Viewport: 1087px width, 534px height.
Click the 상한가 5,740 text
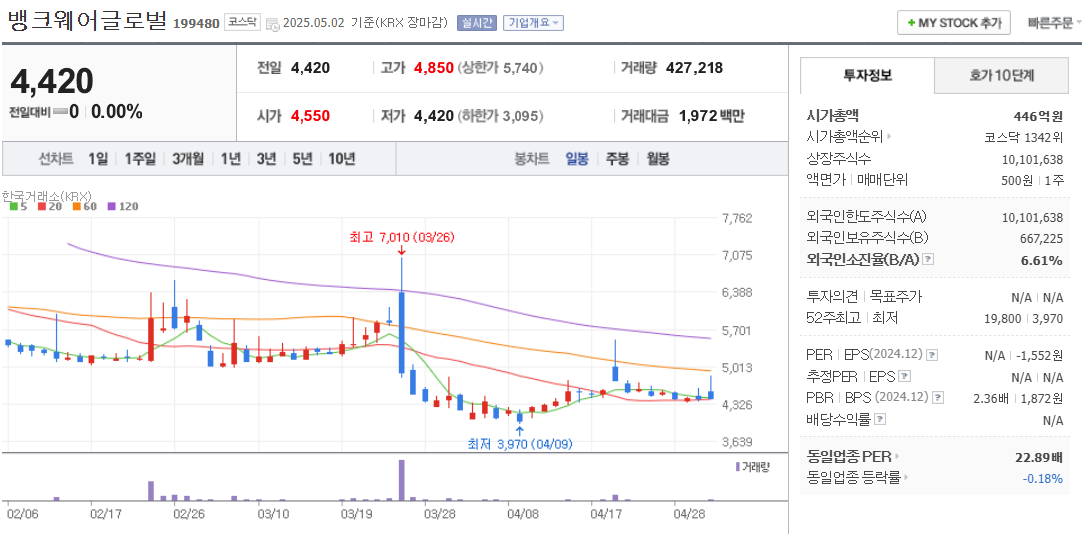pyautogui.click(x=501, y=68)
